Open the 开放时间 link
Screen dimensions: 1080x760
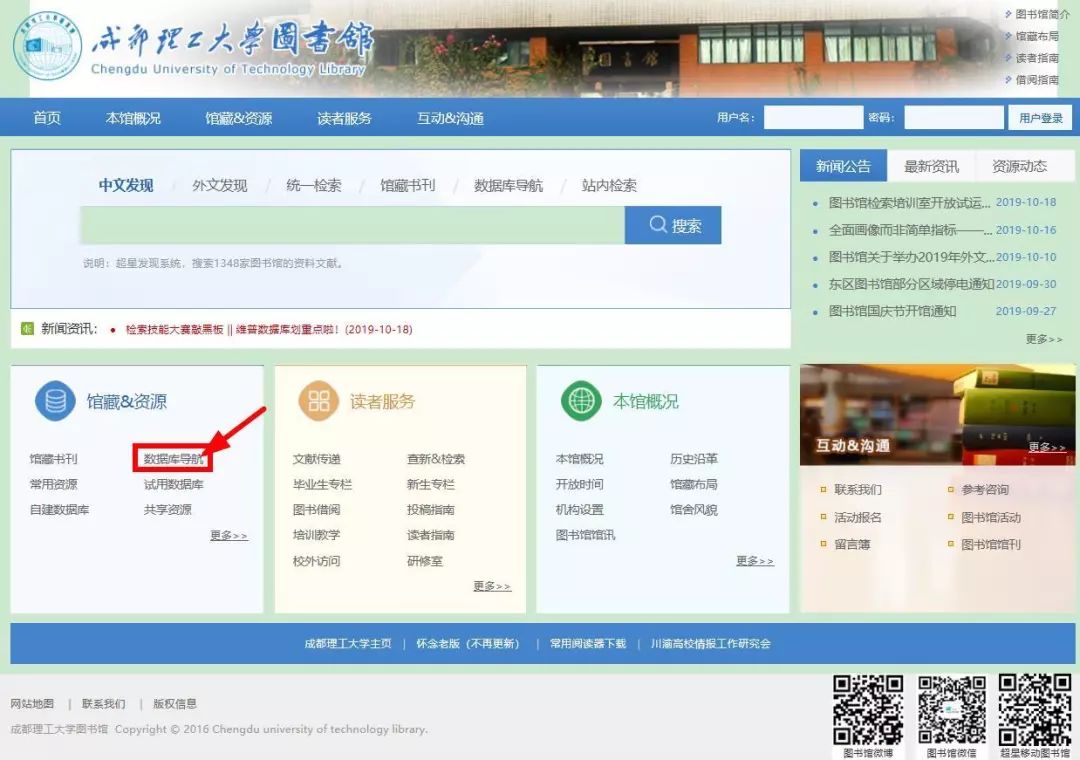coord(579,484)
